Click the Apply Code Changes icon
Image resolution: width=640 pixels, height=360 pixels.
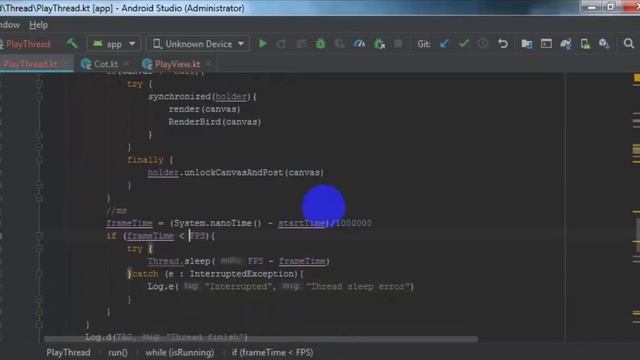click(x=301, y=44)
